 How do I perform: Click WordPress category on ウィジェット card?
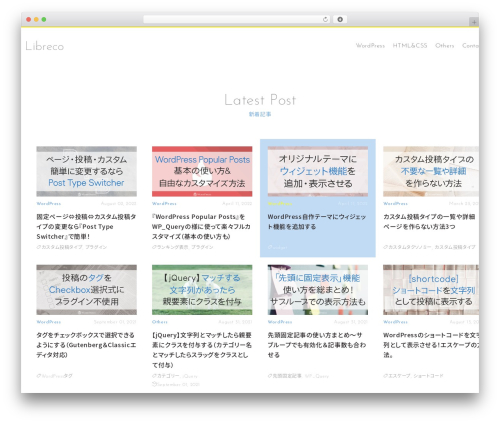click(280, 203)
